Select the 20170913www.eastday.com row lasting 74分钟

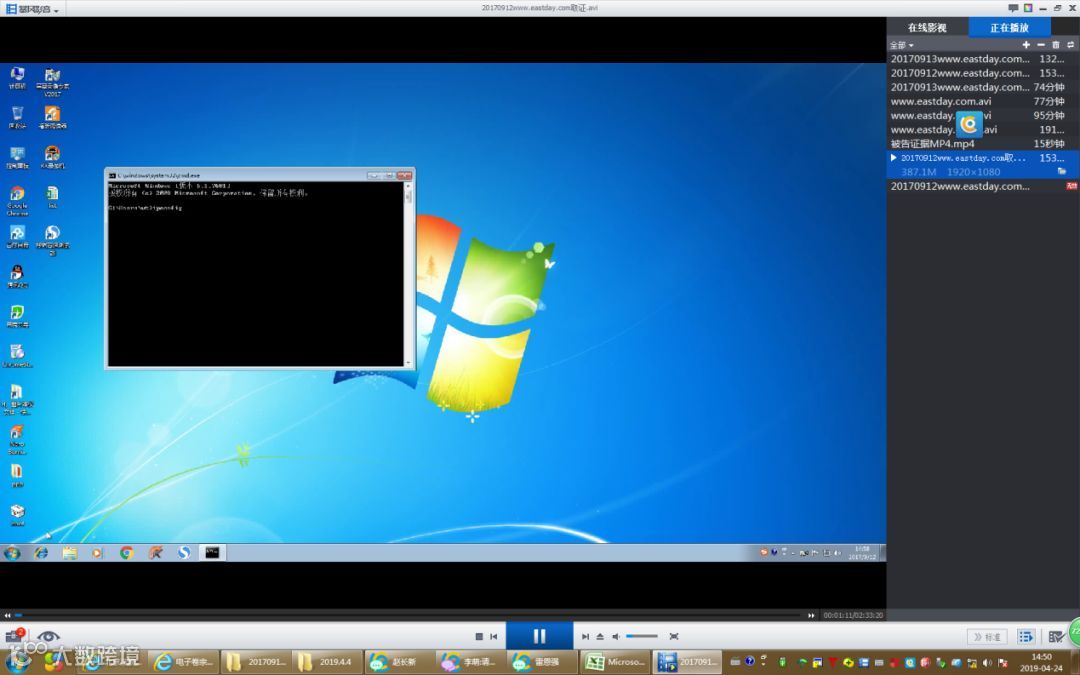tap(983, 87)
